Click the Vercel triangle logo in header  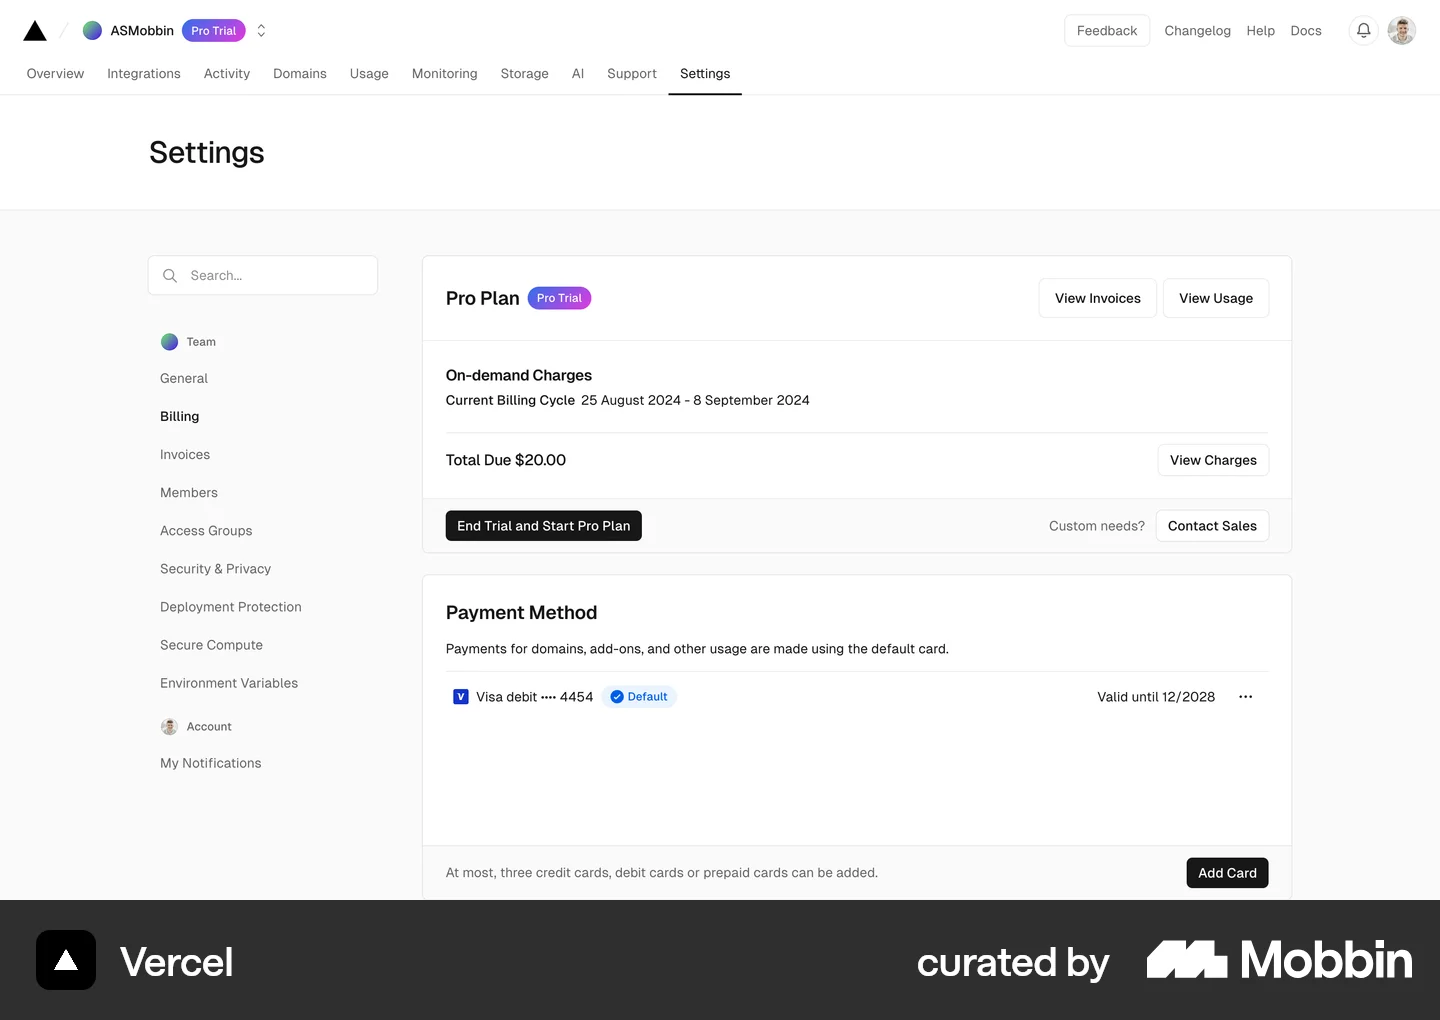tap(35, 31)
